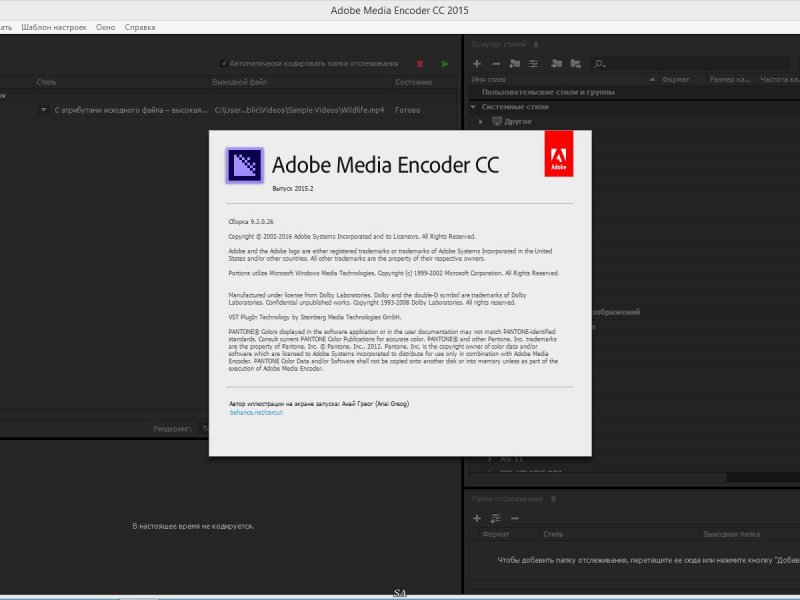This screenshot has height=600, width=800.
Task: Open the style dropdown arrow in the queue row
Action: click(43, 110)
